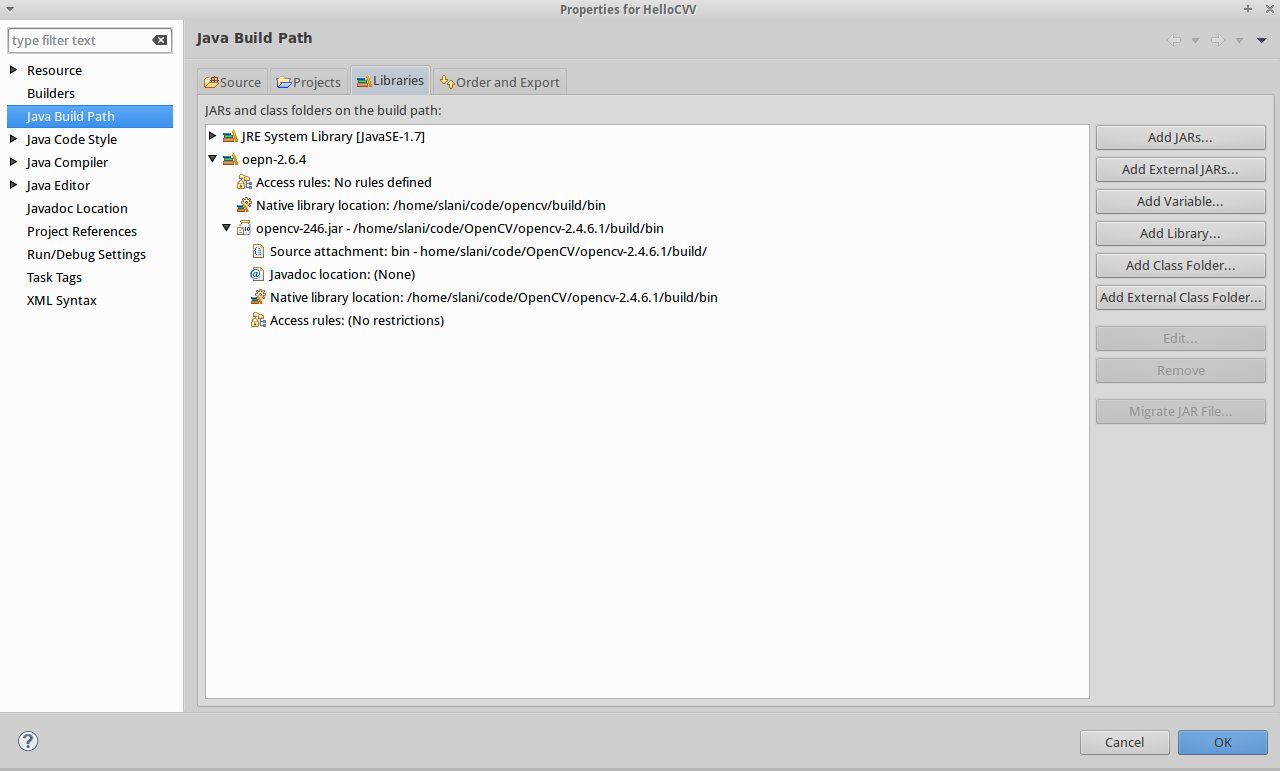Collapse the oepn-2.6.4 library node

click(x=212, y=159)
